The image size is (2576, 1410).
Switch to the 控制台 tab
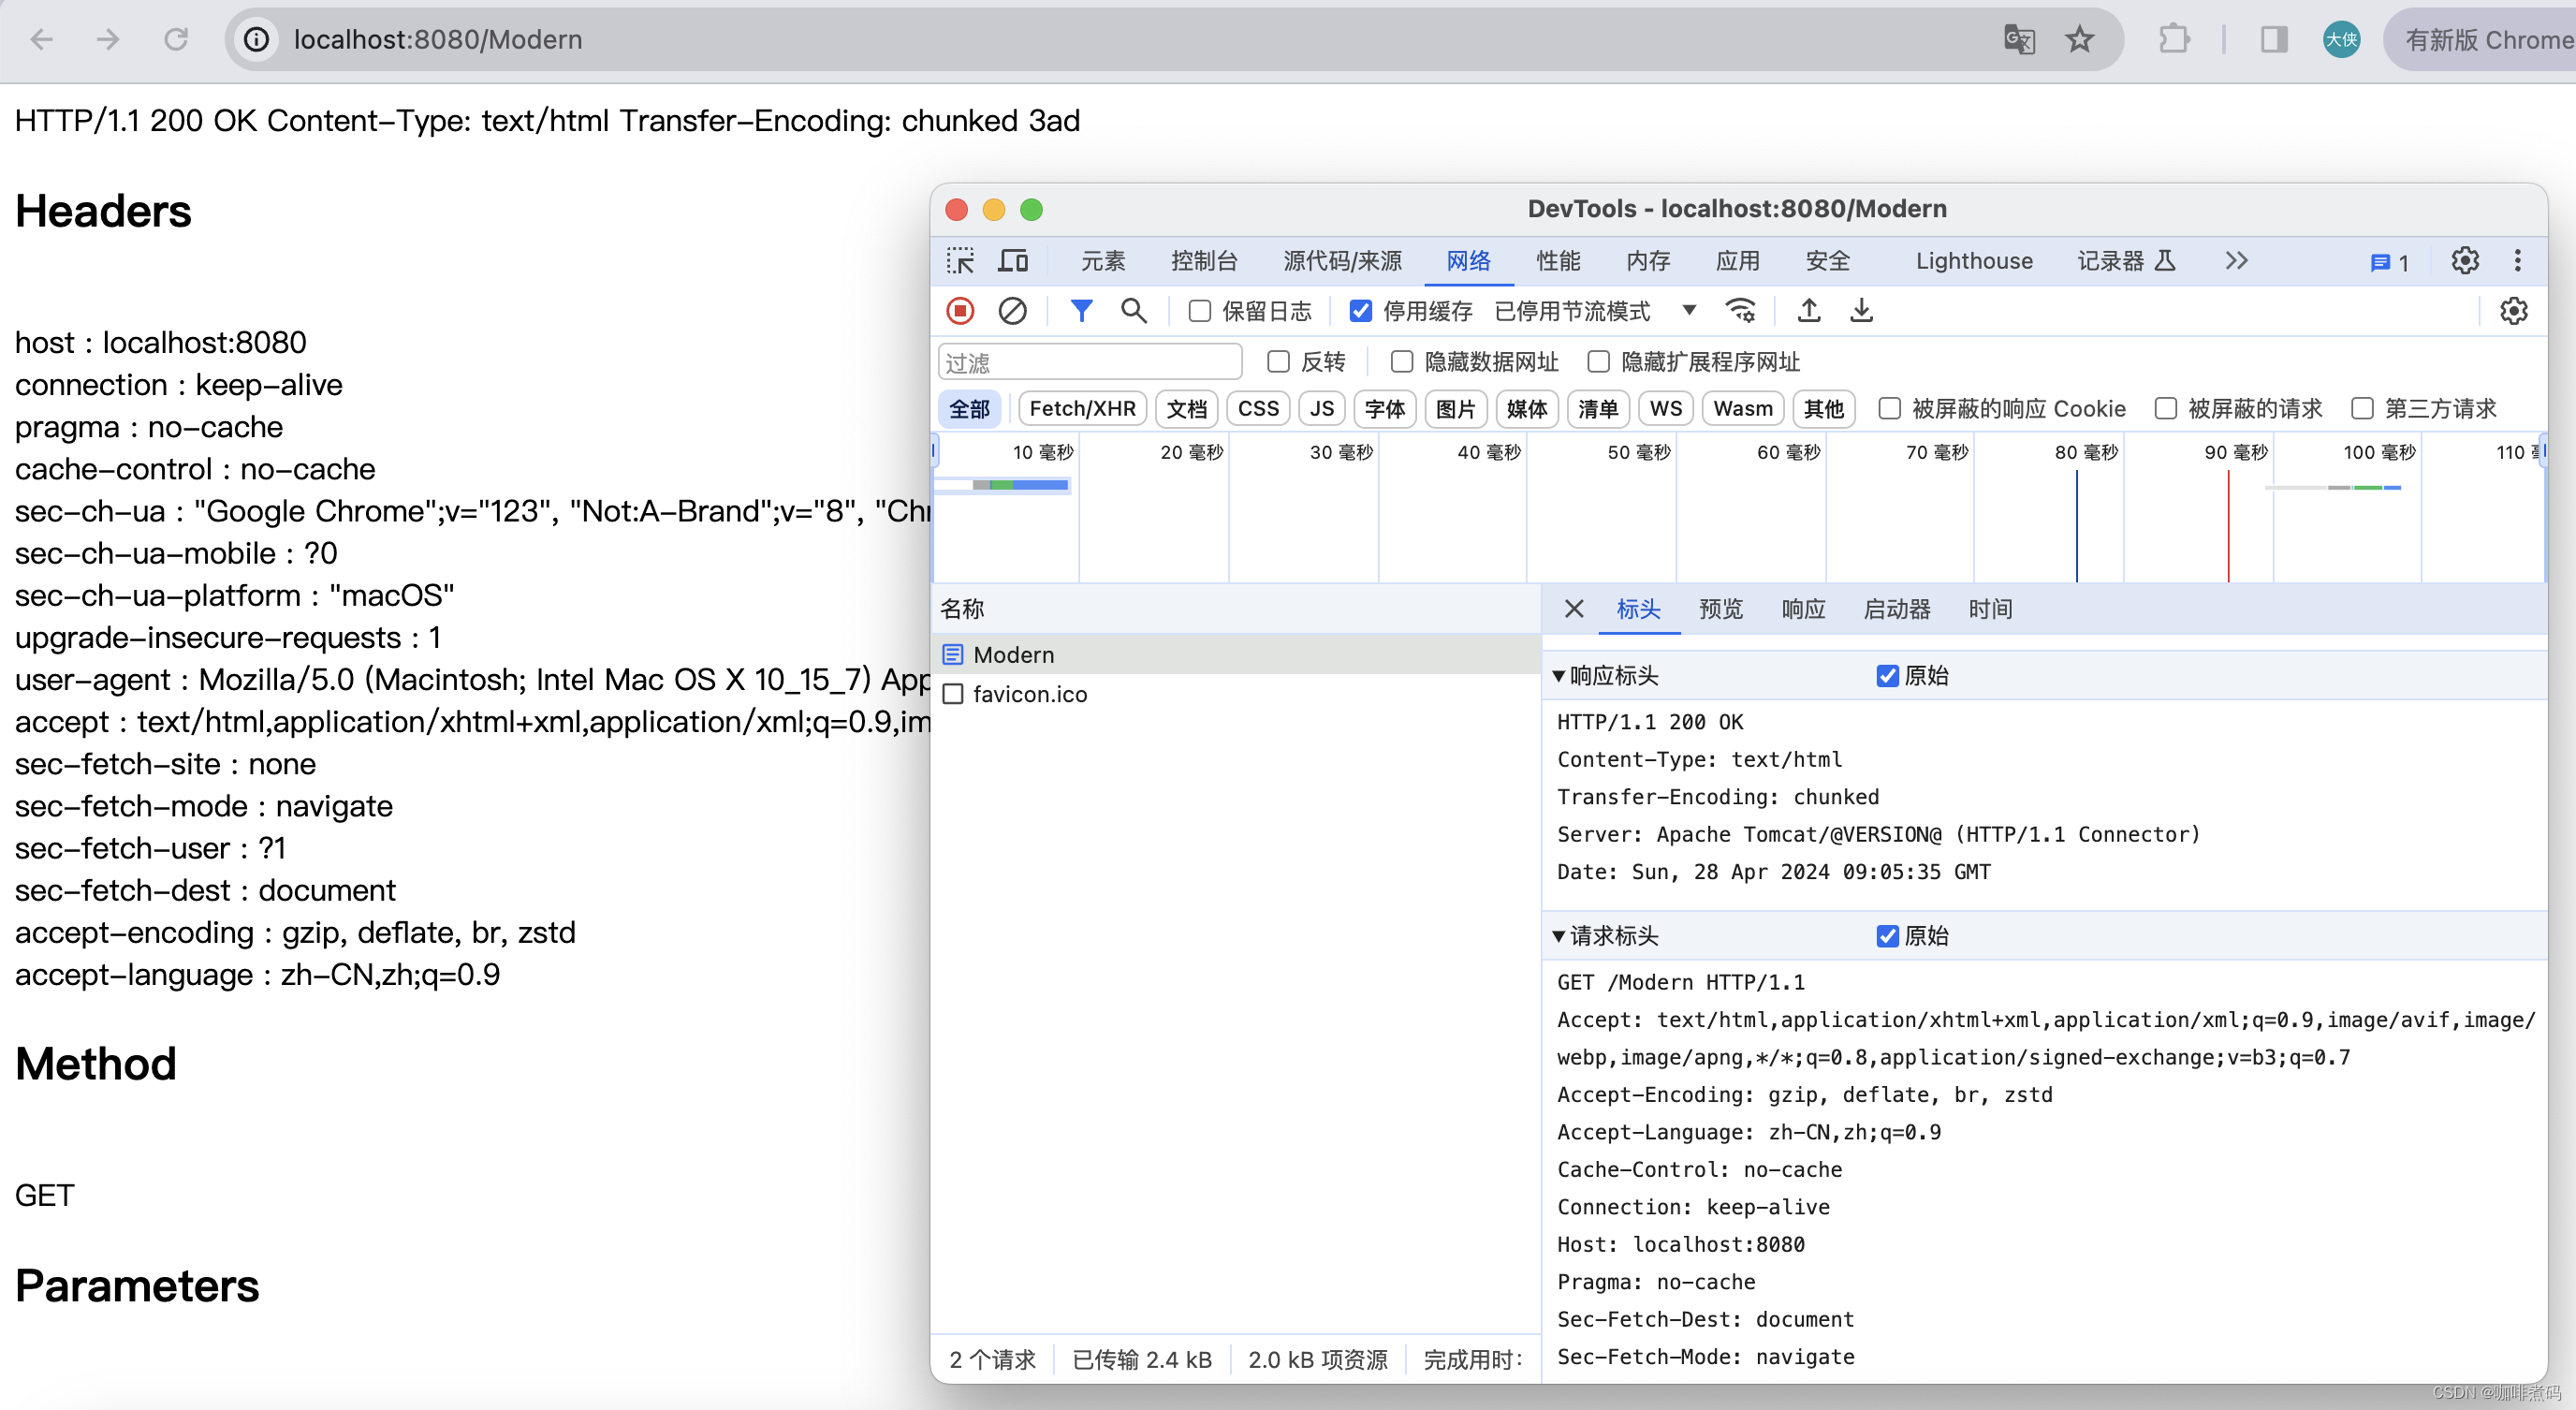point(1204,261)
